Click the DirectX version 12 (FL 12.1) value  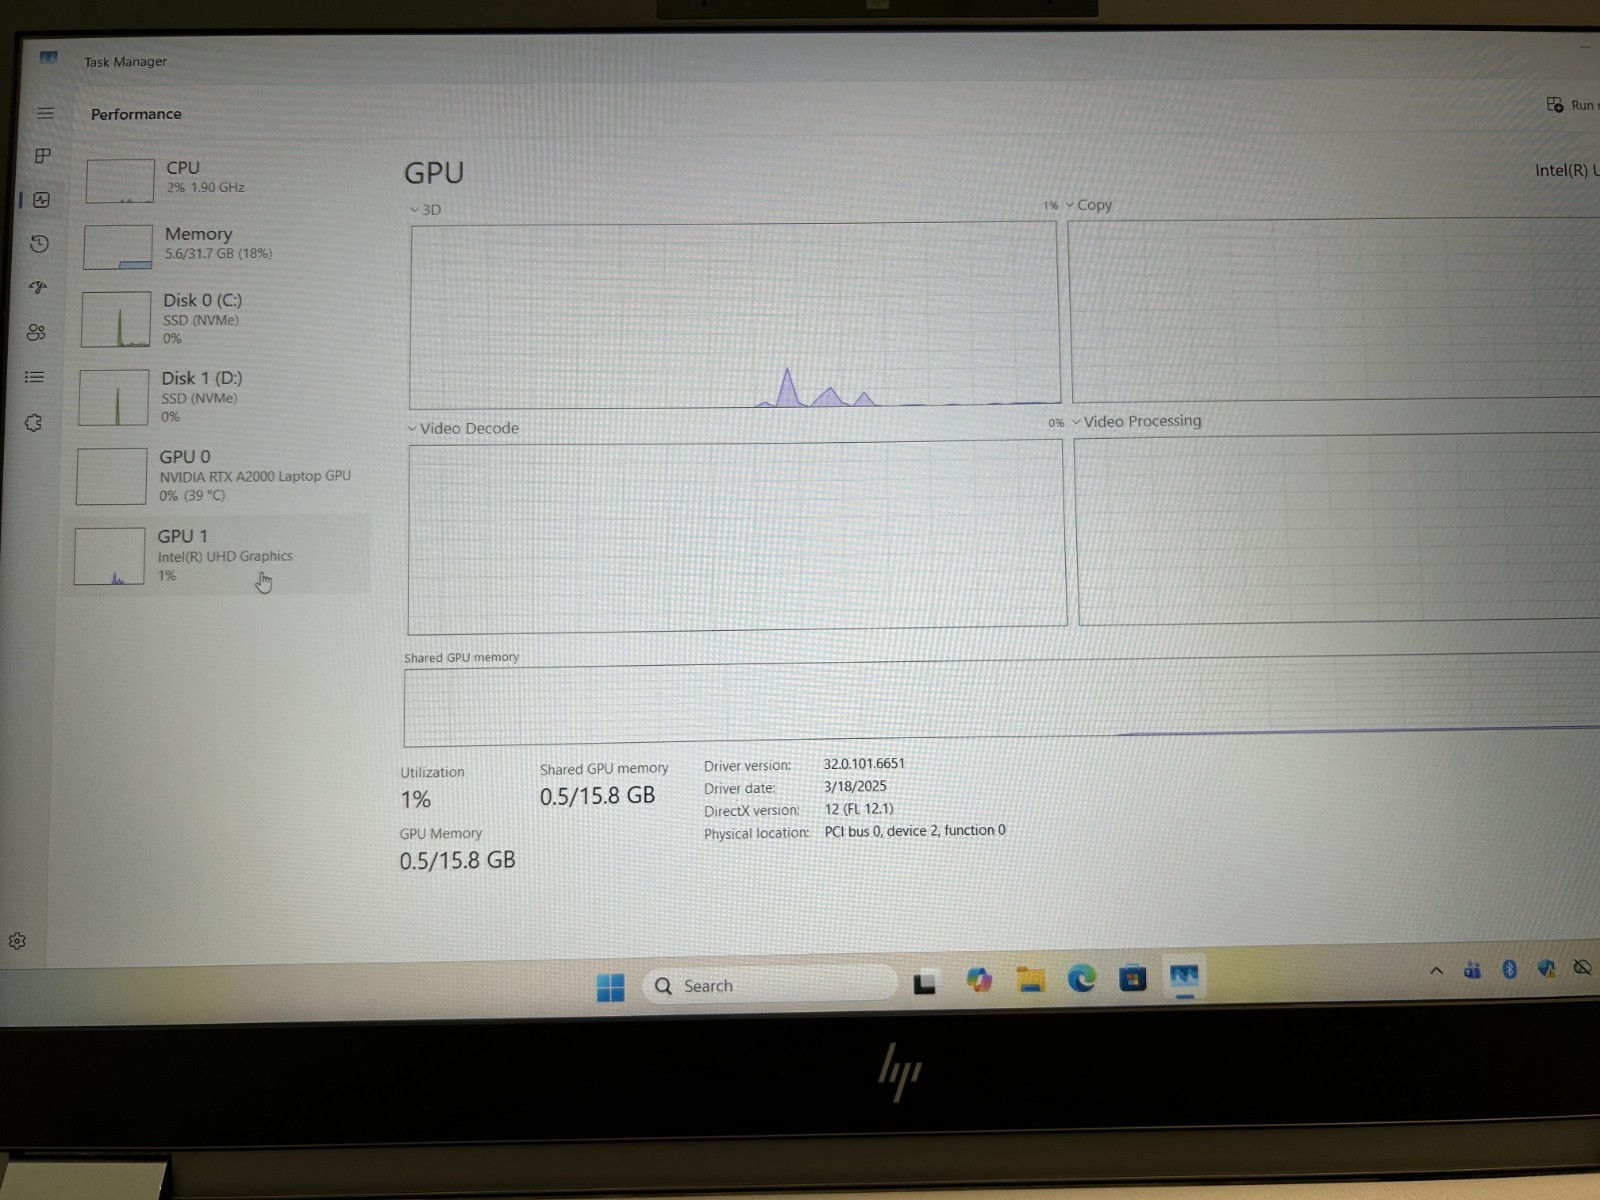coord(859,809)
